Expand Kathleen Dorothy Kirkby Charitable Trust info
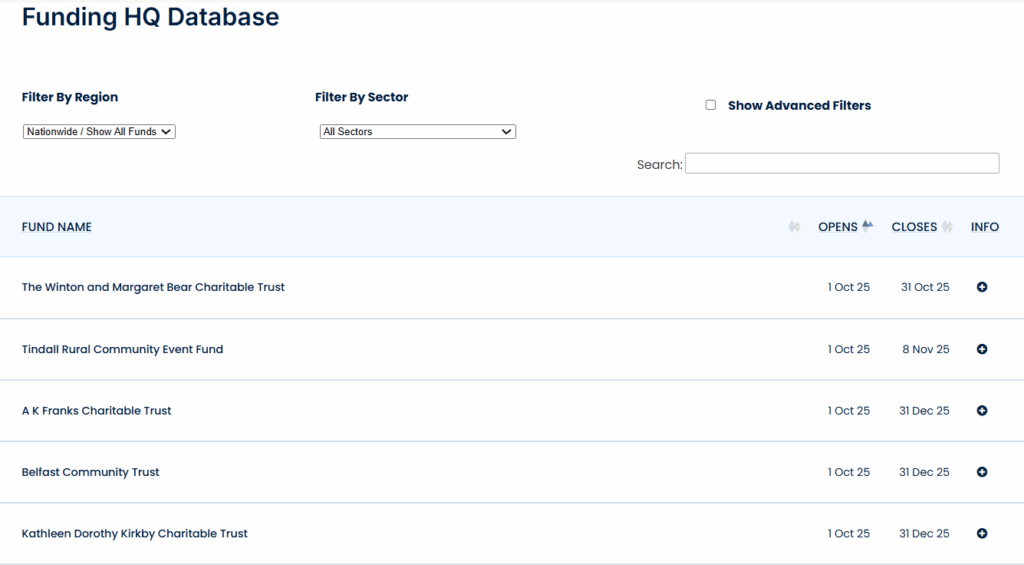This screenshot has width=1024, height=565. point(981,534)
